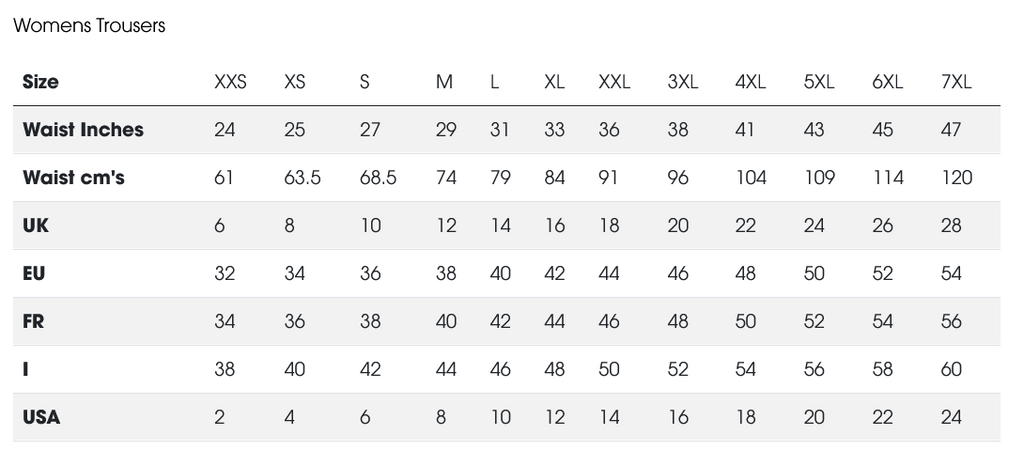Click the USA size 2 cell

coord(220,418)
